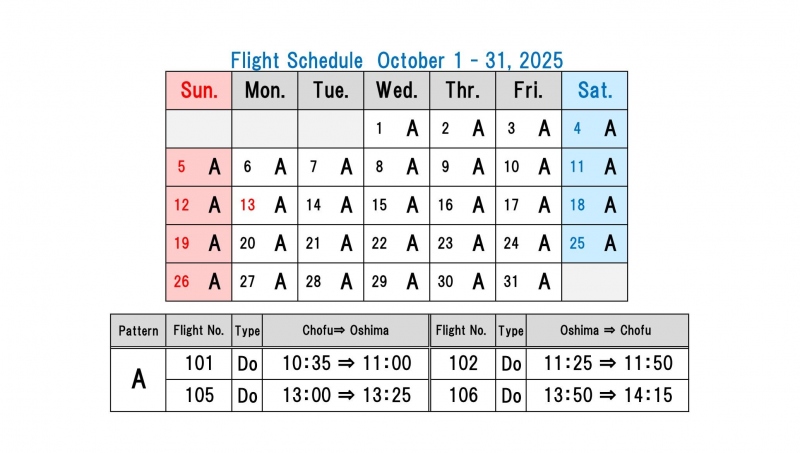Screen dimensions: 800x453
Task: Click the Oshima ⇒ Chofu header
Action: [x=607, y=331]
